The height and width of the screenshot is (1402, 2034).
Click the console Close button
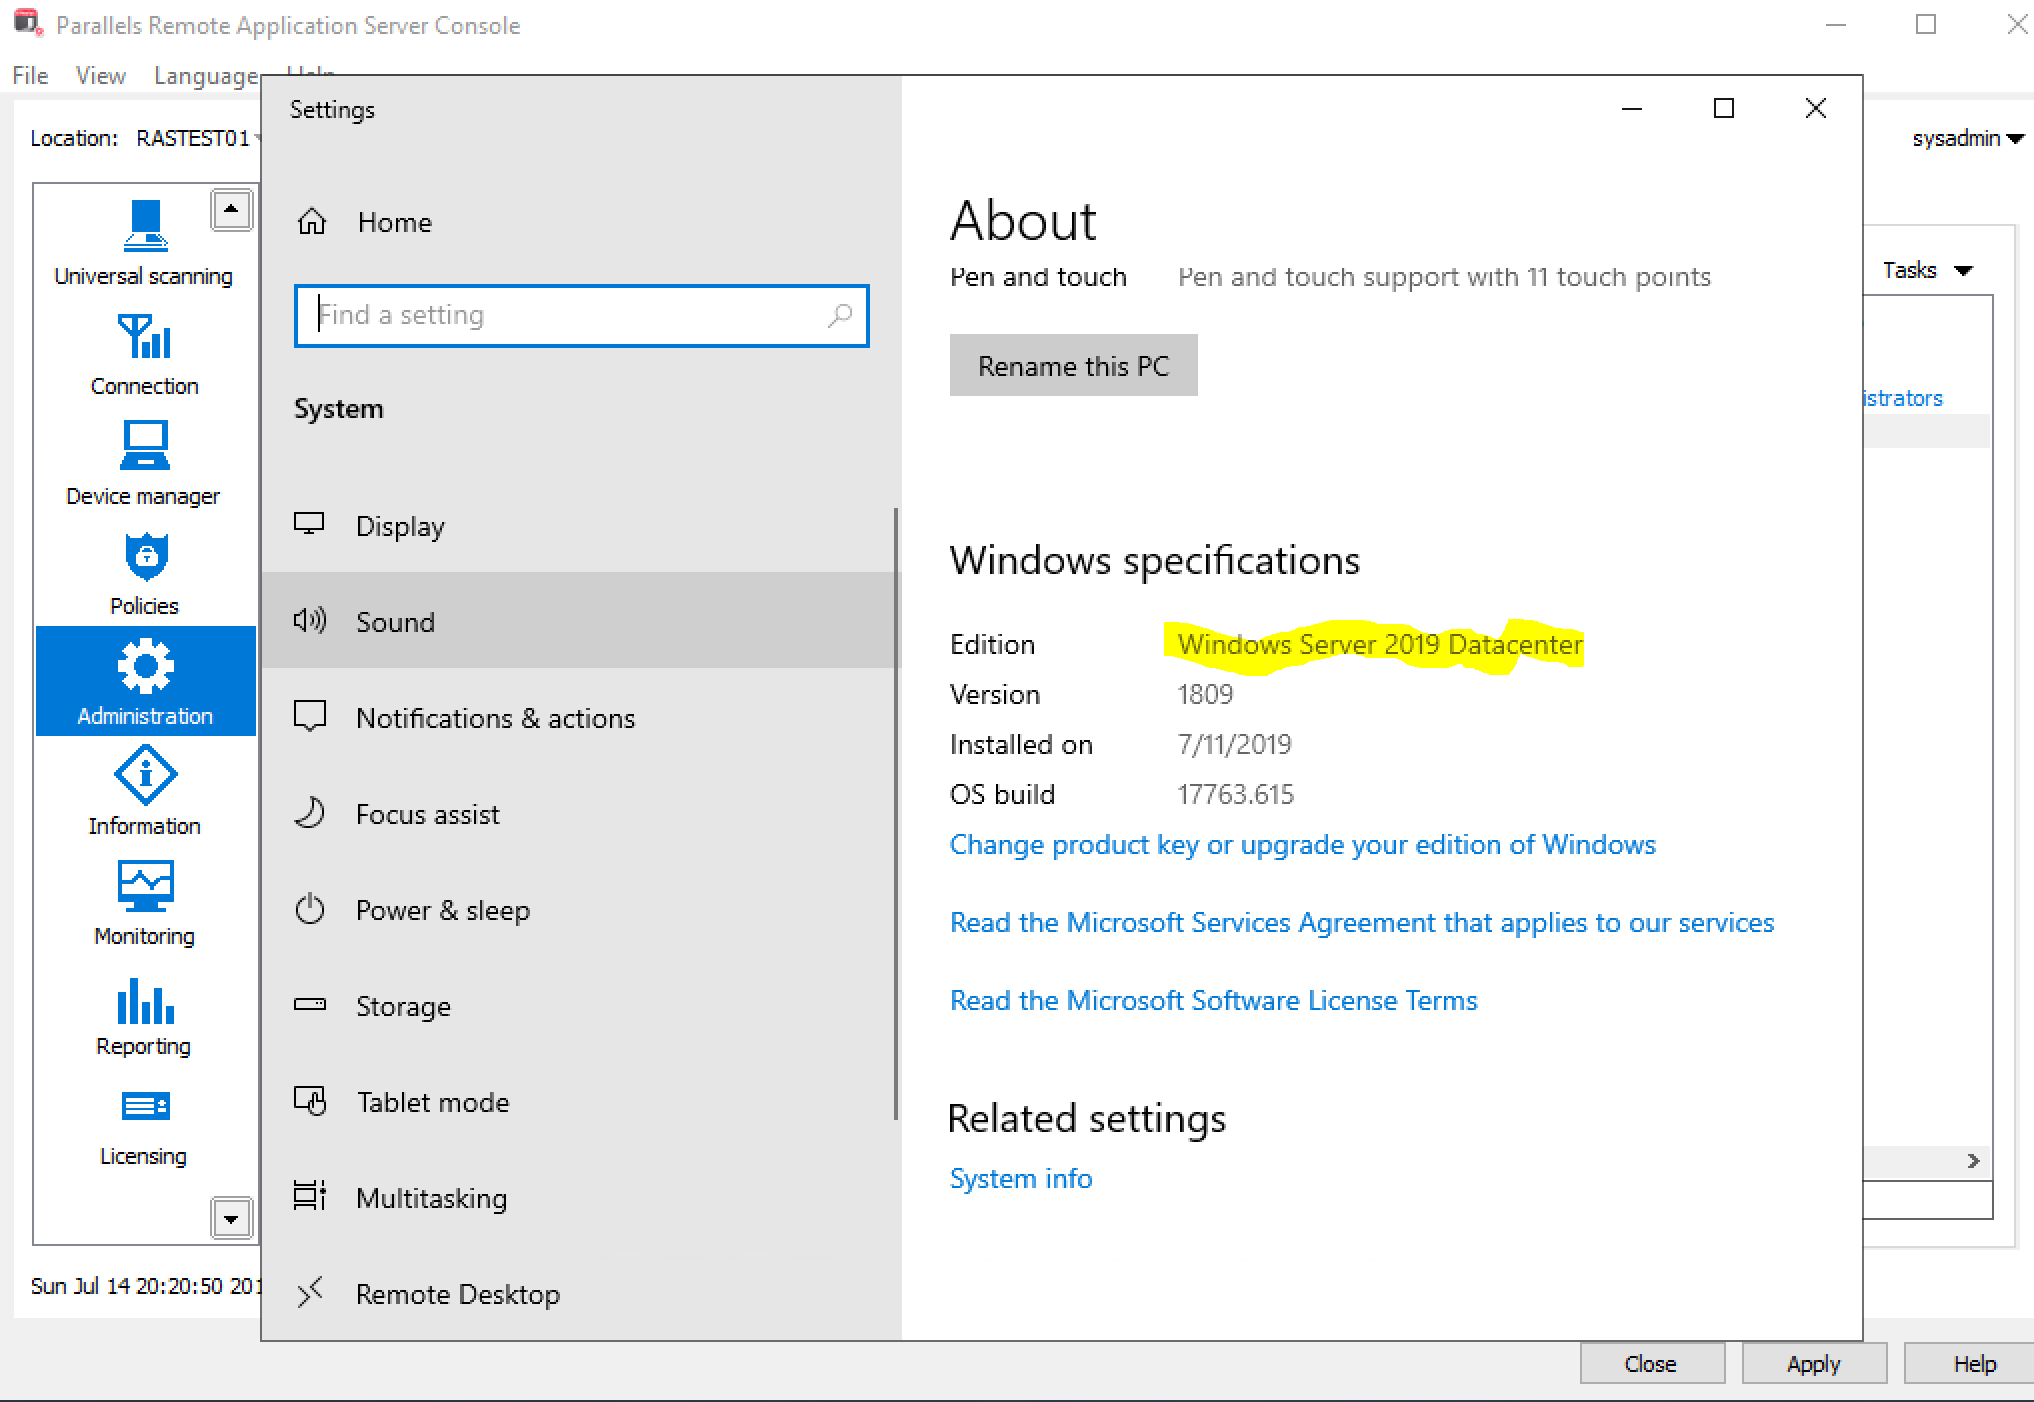(1651, 1364)
